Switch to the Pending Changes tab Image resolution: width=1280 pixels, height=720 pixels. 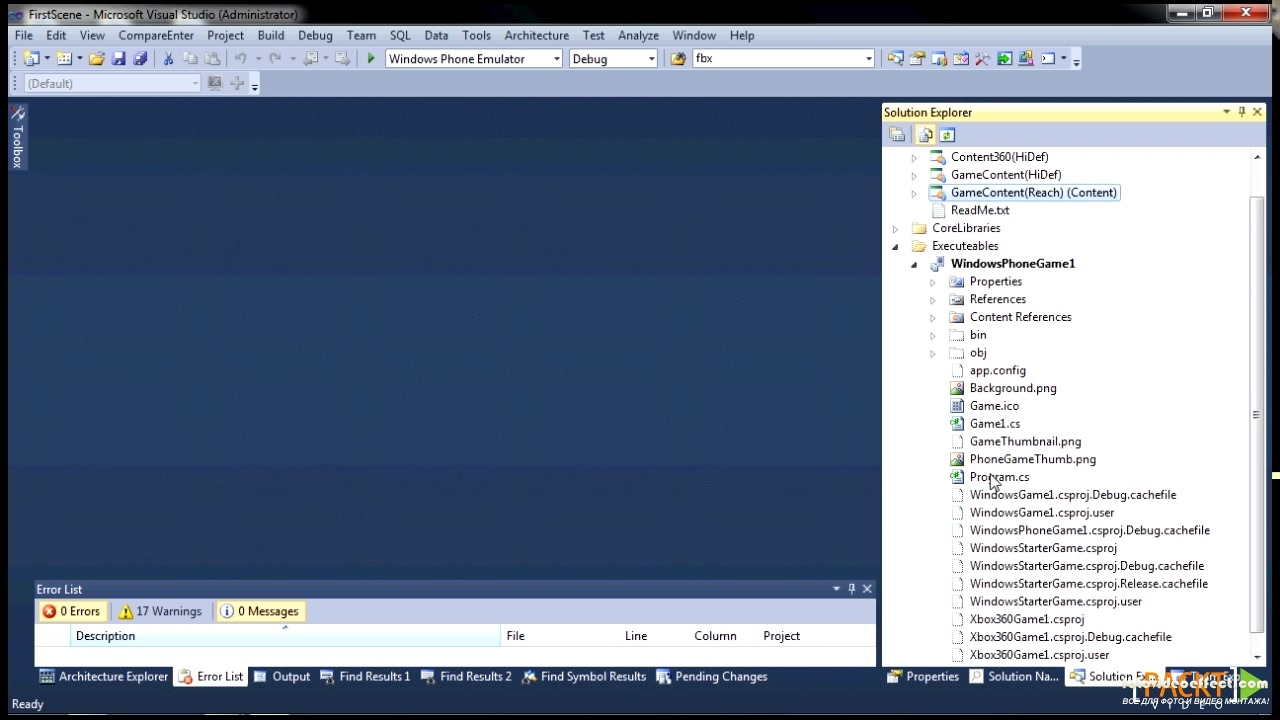tap(712, 676)
